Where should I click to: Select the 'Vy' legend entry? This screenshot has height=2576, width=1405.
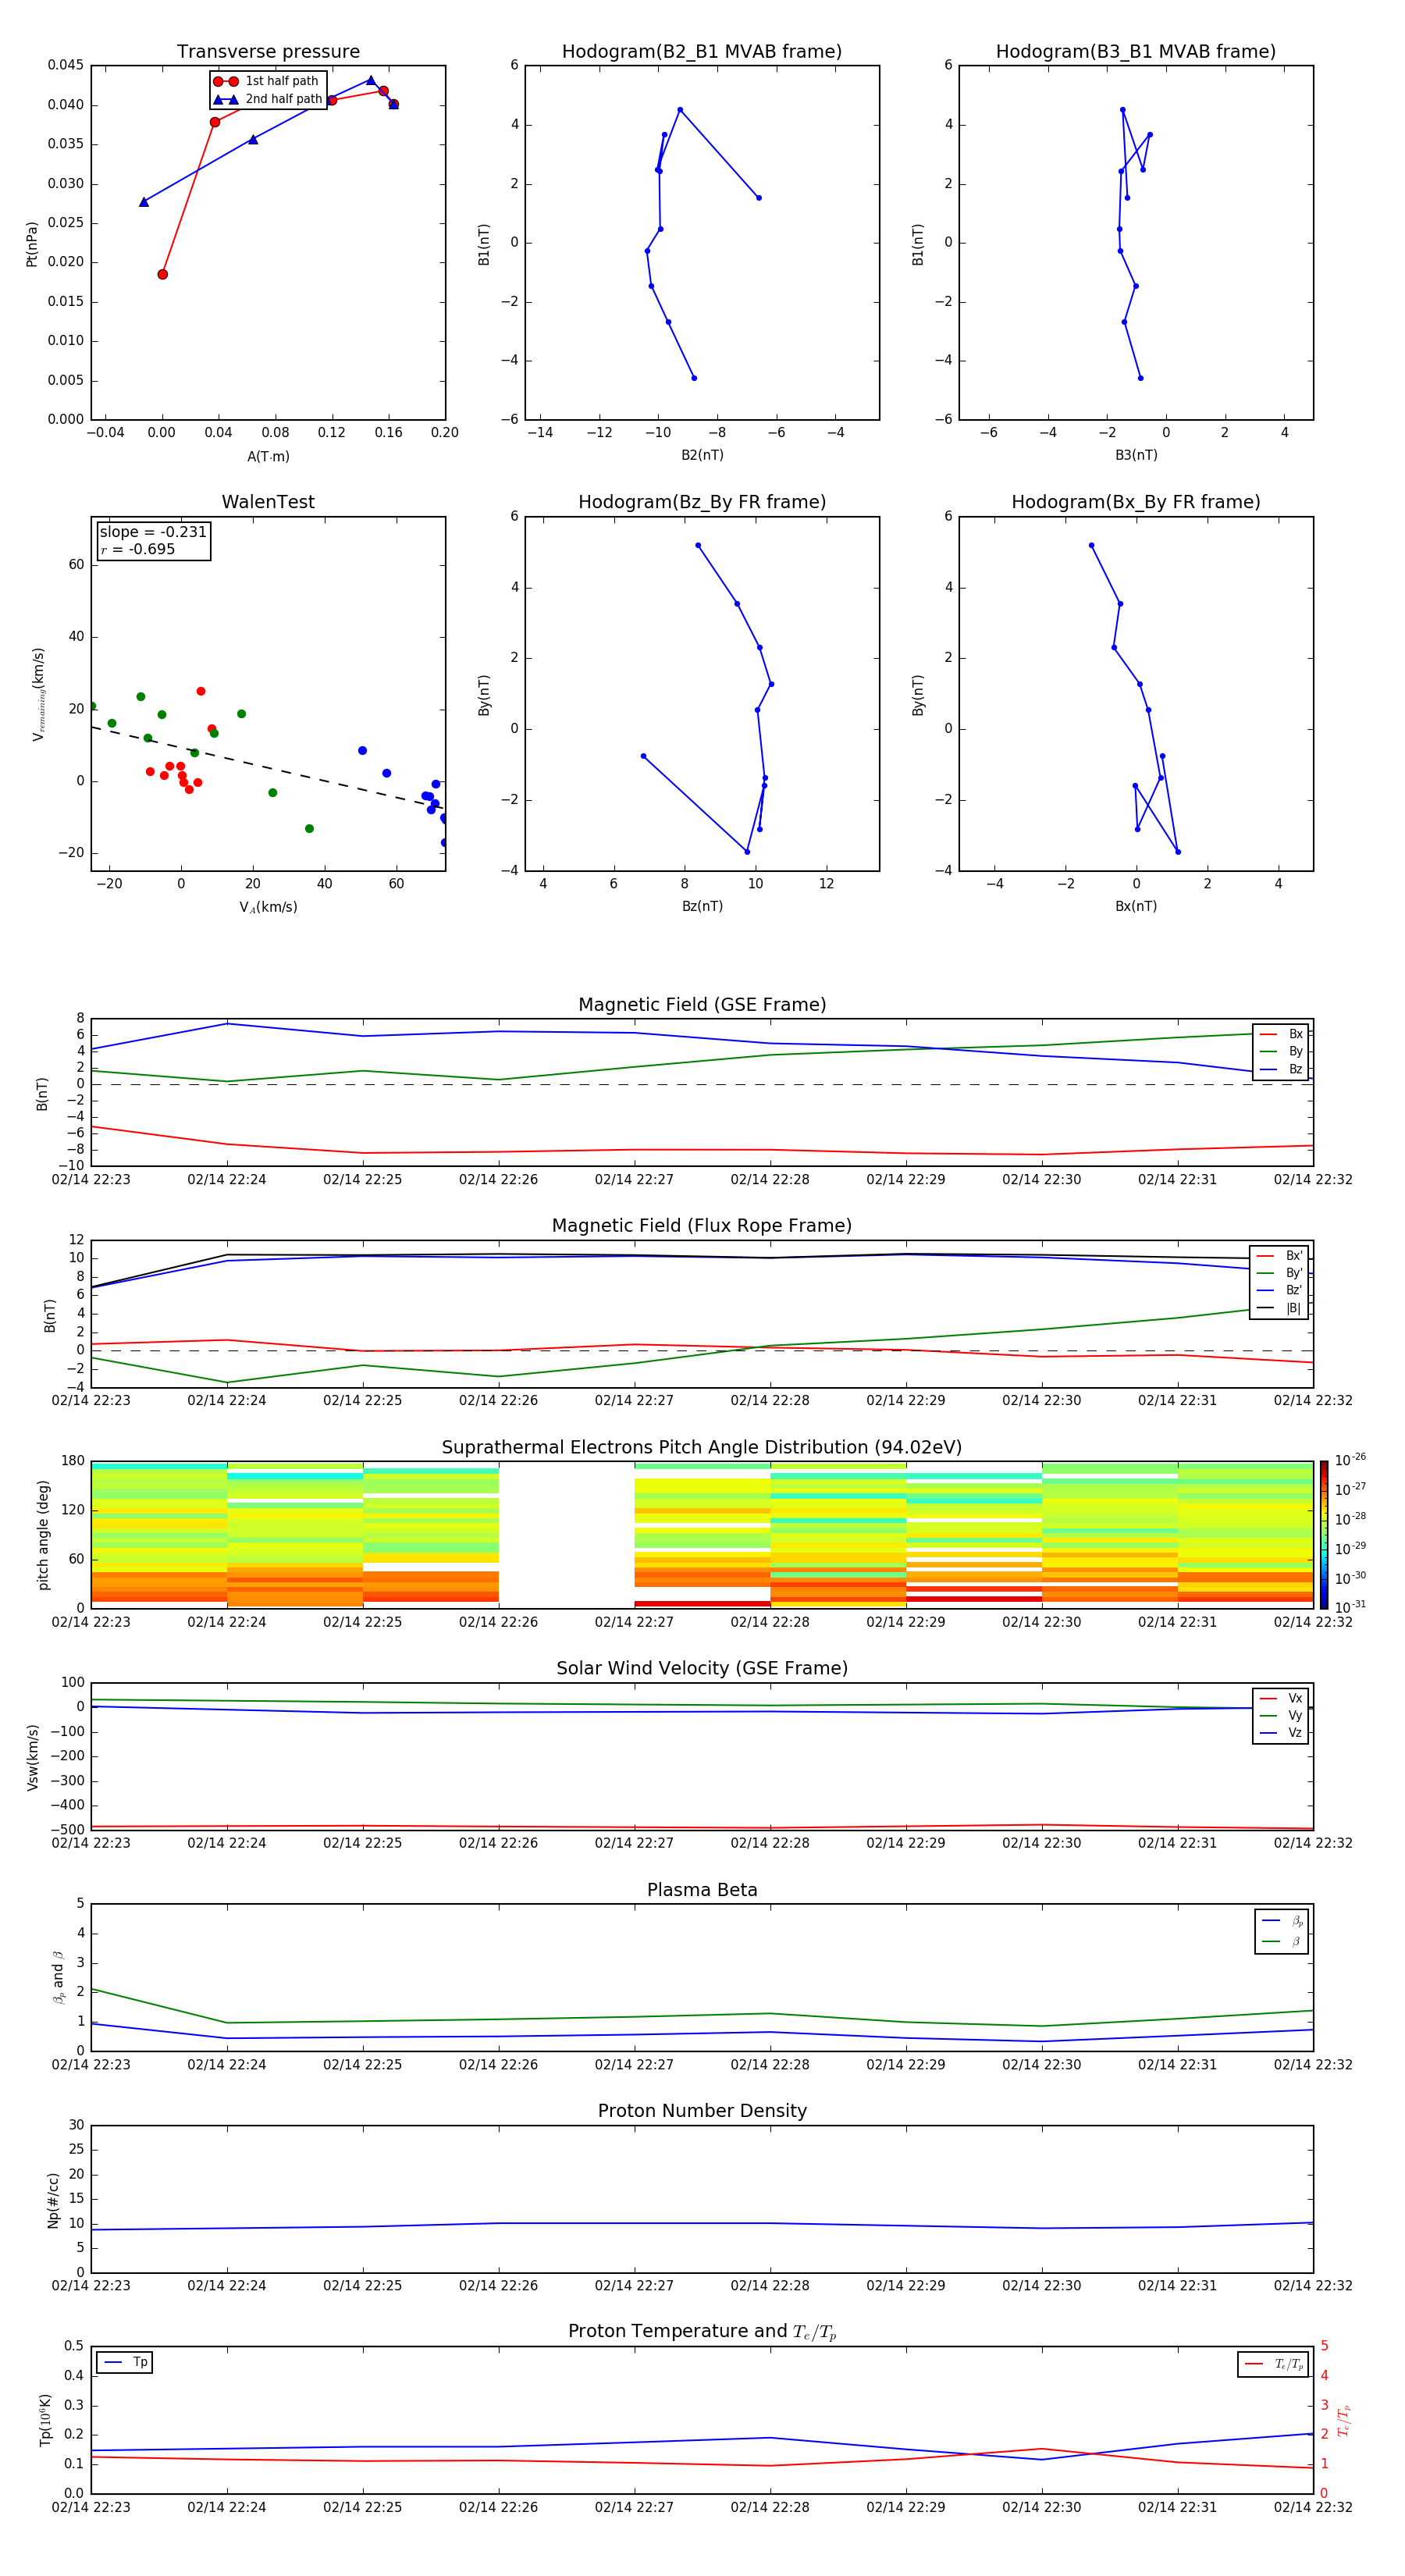click(x=1281, y=1716)
